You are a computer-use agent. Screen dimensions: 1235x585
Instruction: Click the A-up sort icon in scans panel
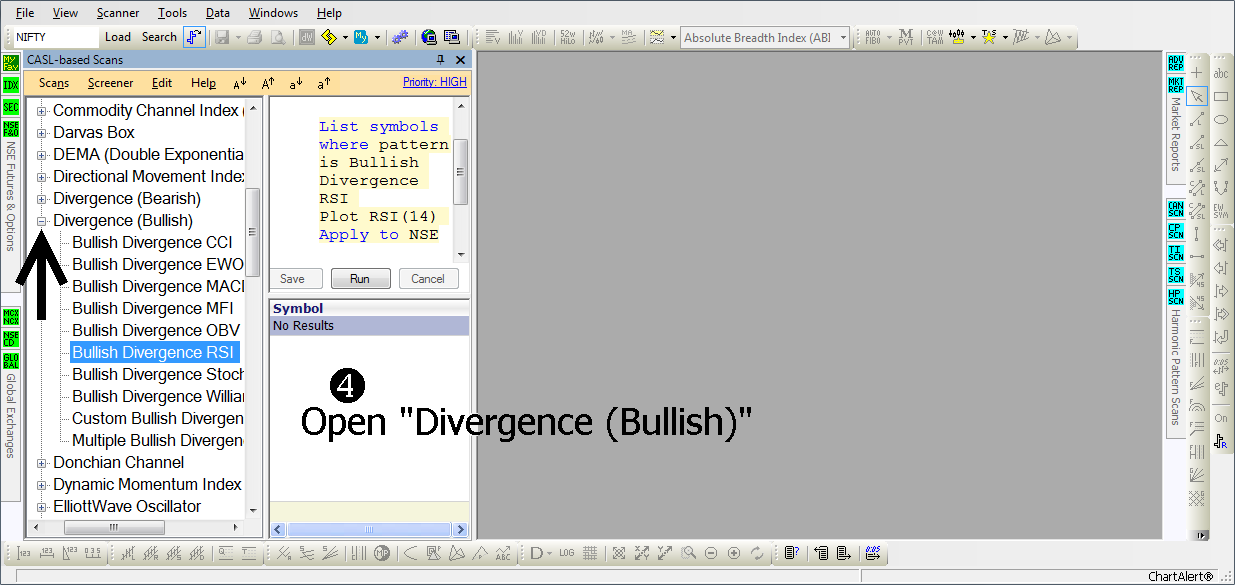(268, 83)
